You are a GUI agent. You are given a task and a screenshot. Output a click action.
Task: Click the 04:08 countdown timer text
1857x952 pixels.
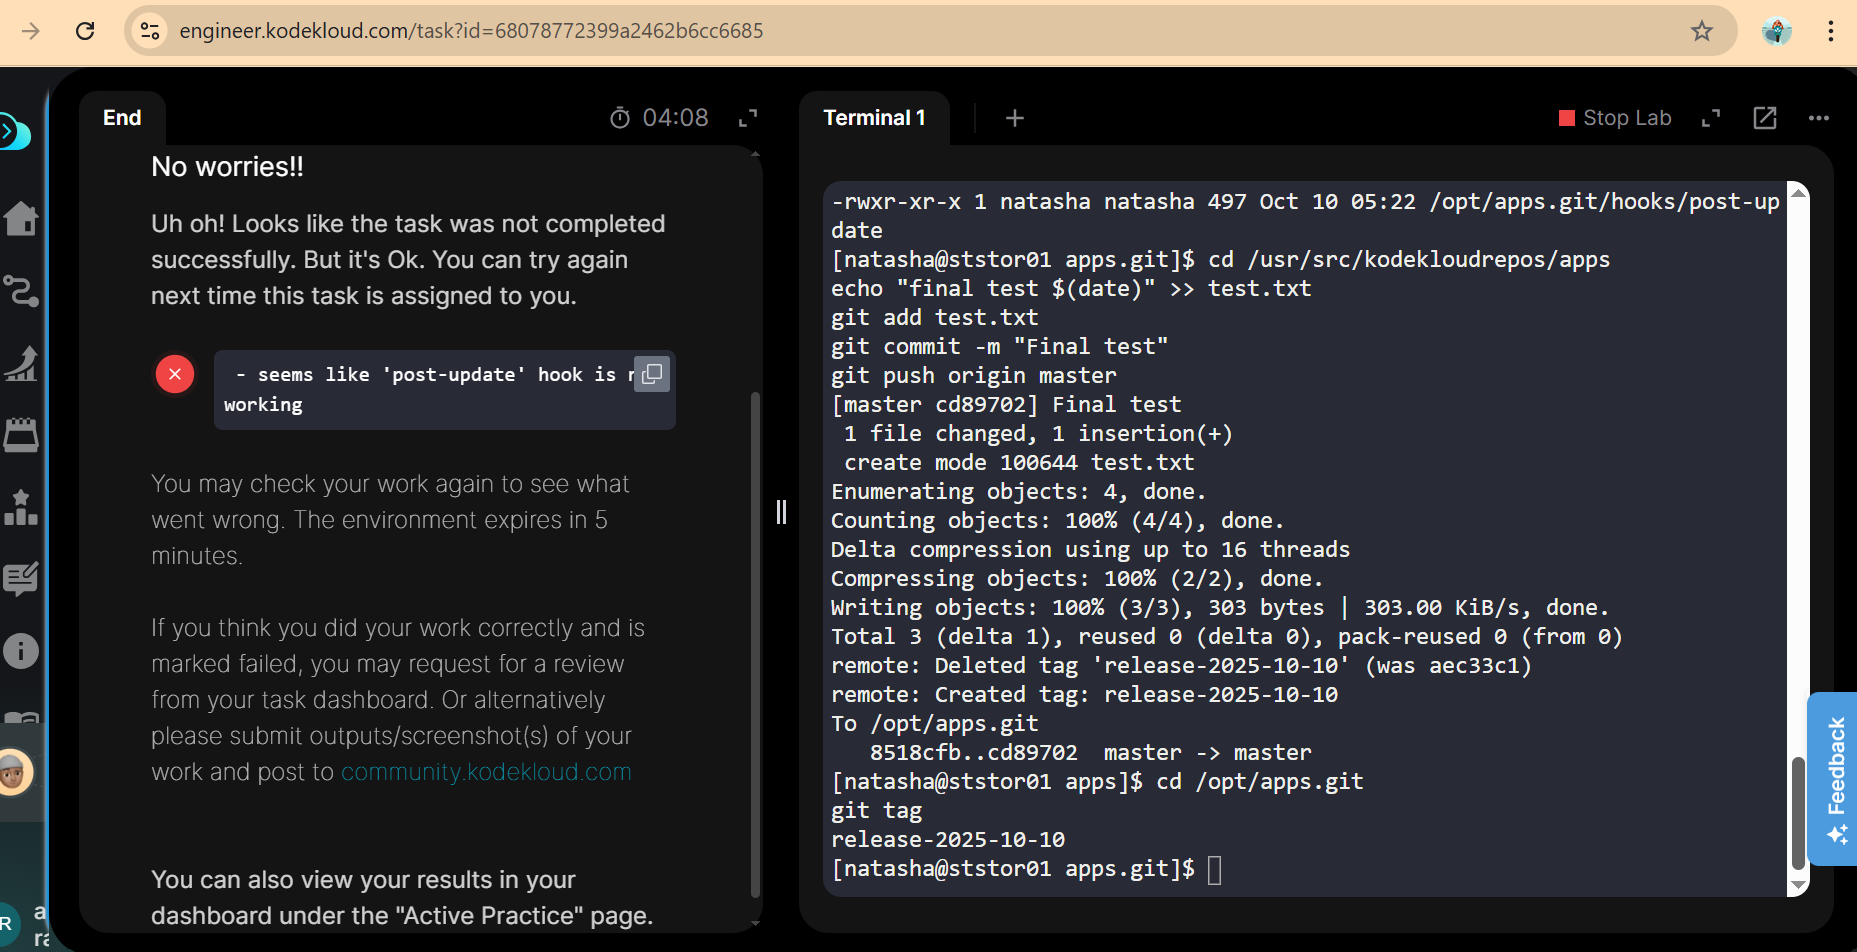point(675,118)
